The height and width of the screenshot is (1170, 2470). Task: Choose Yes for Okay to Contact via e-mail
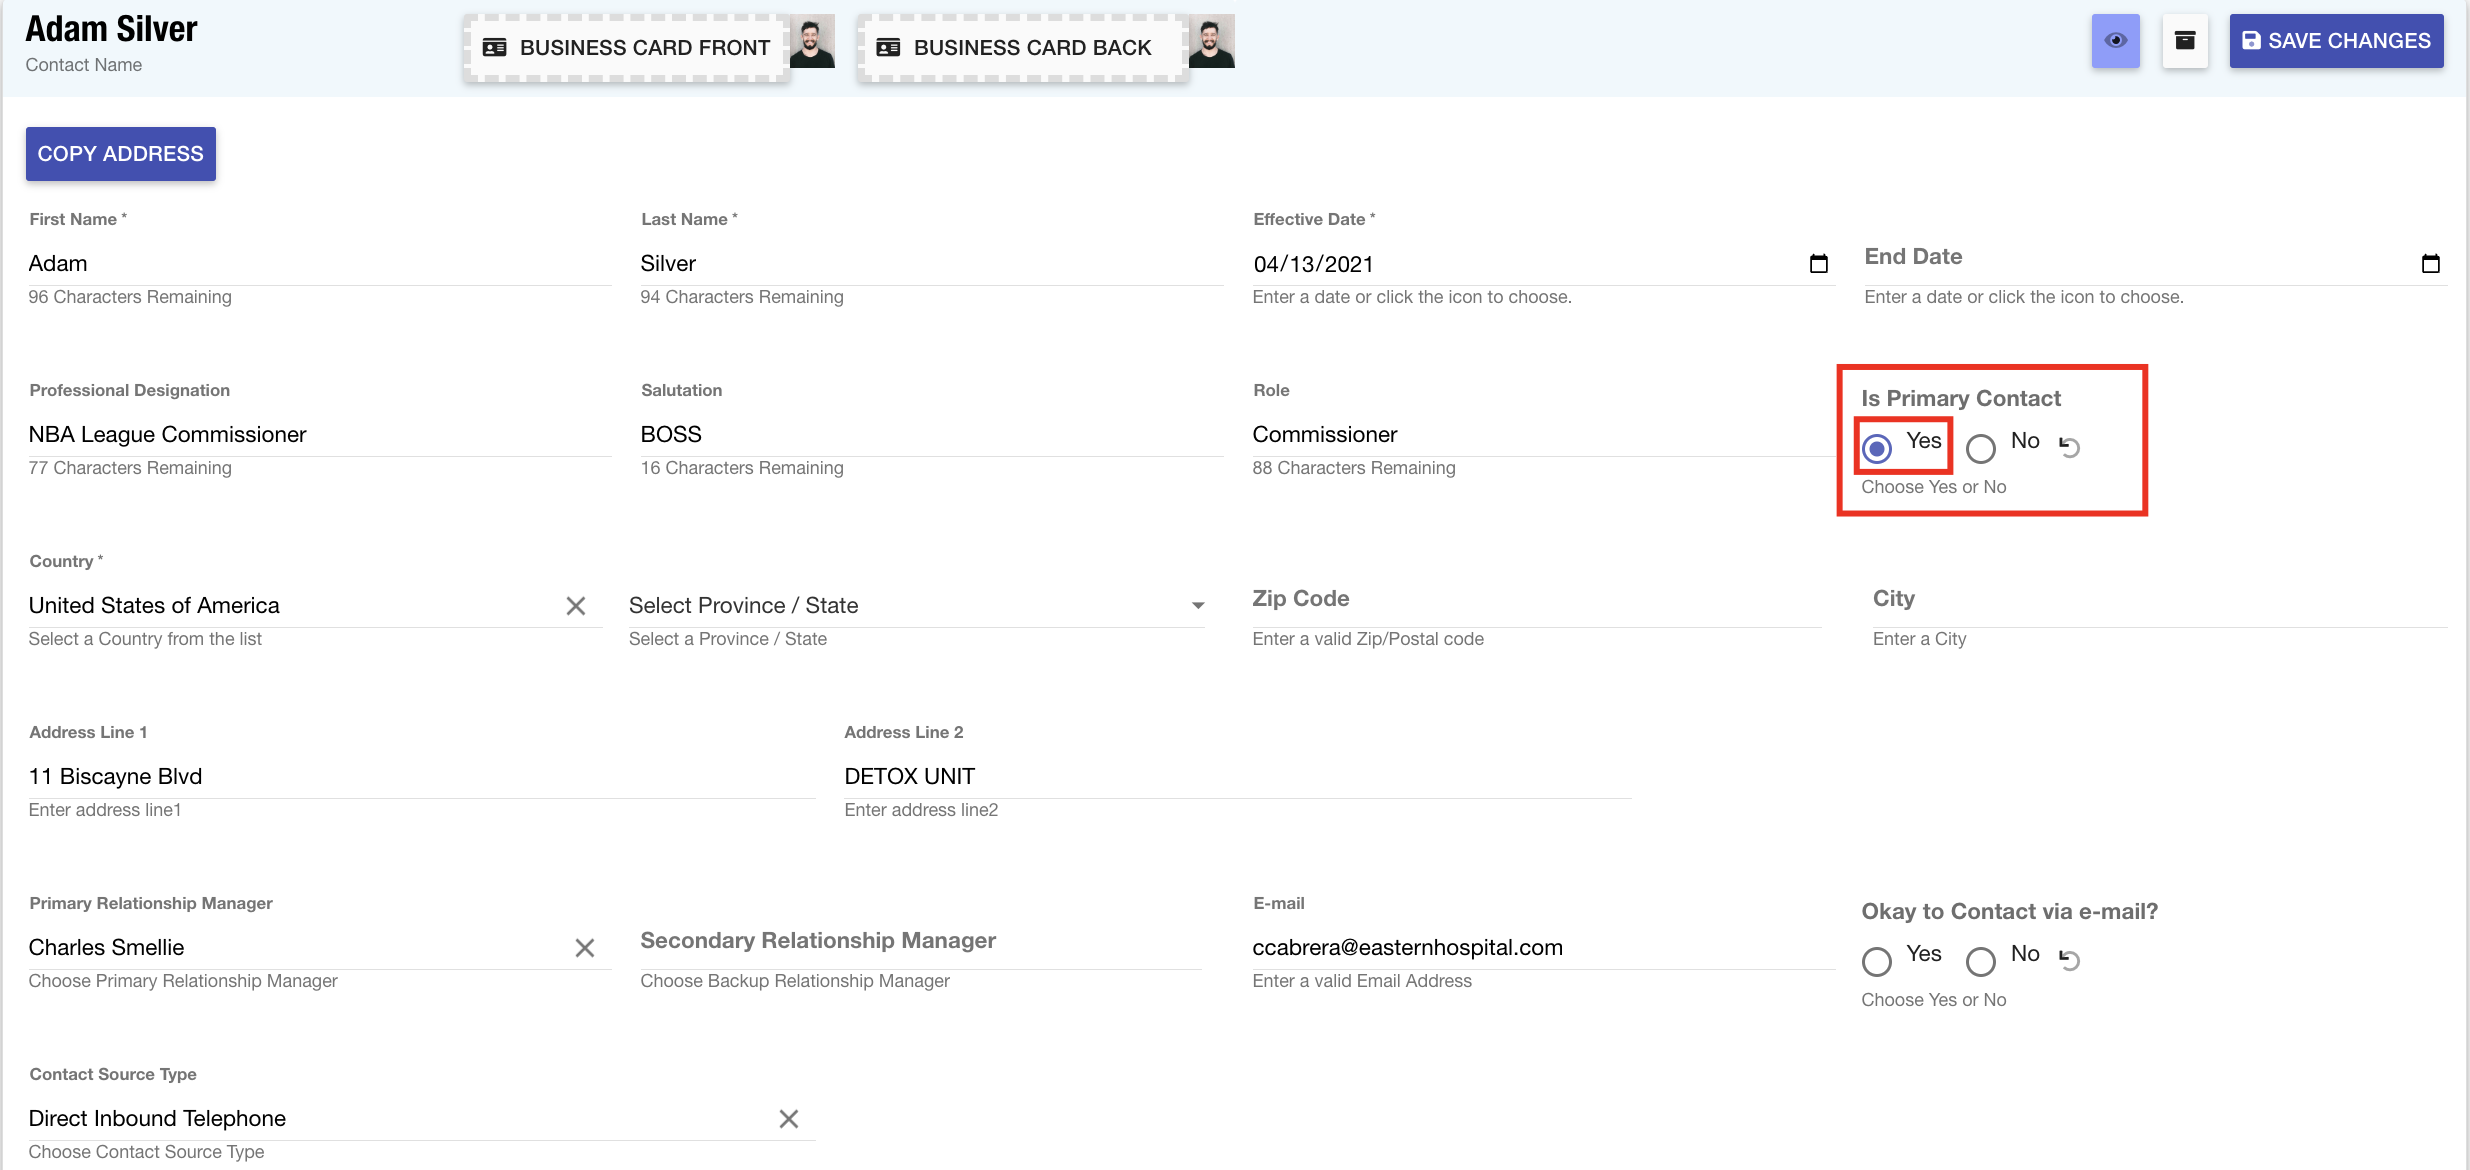1877,961
